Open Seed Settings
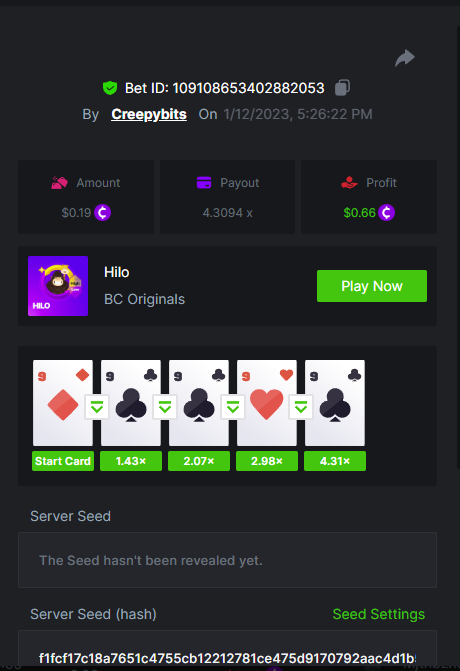The height and width of the screenshot is (671, 460). coord(379,614)
